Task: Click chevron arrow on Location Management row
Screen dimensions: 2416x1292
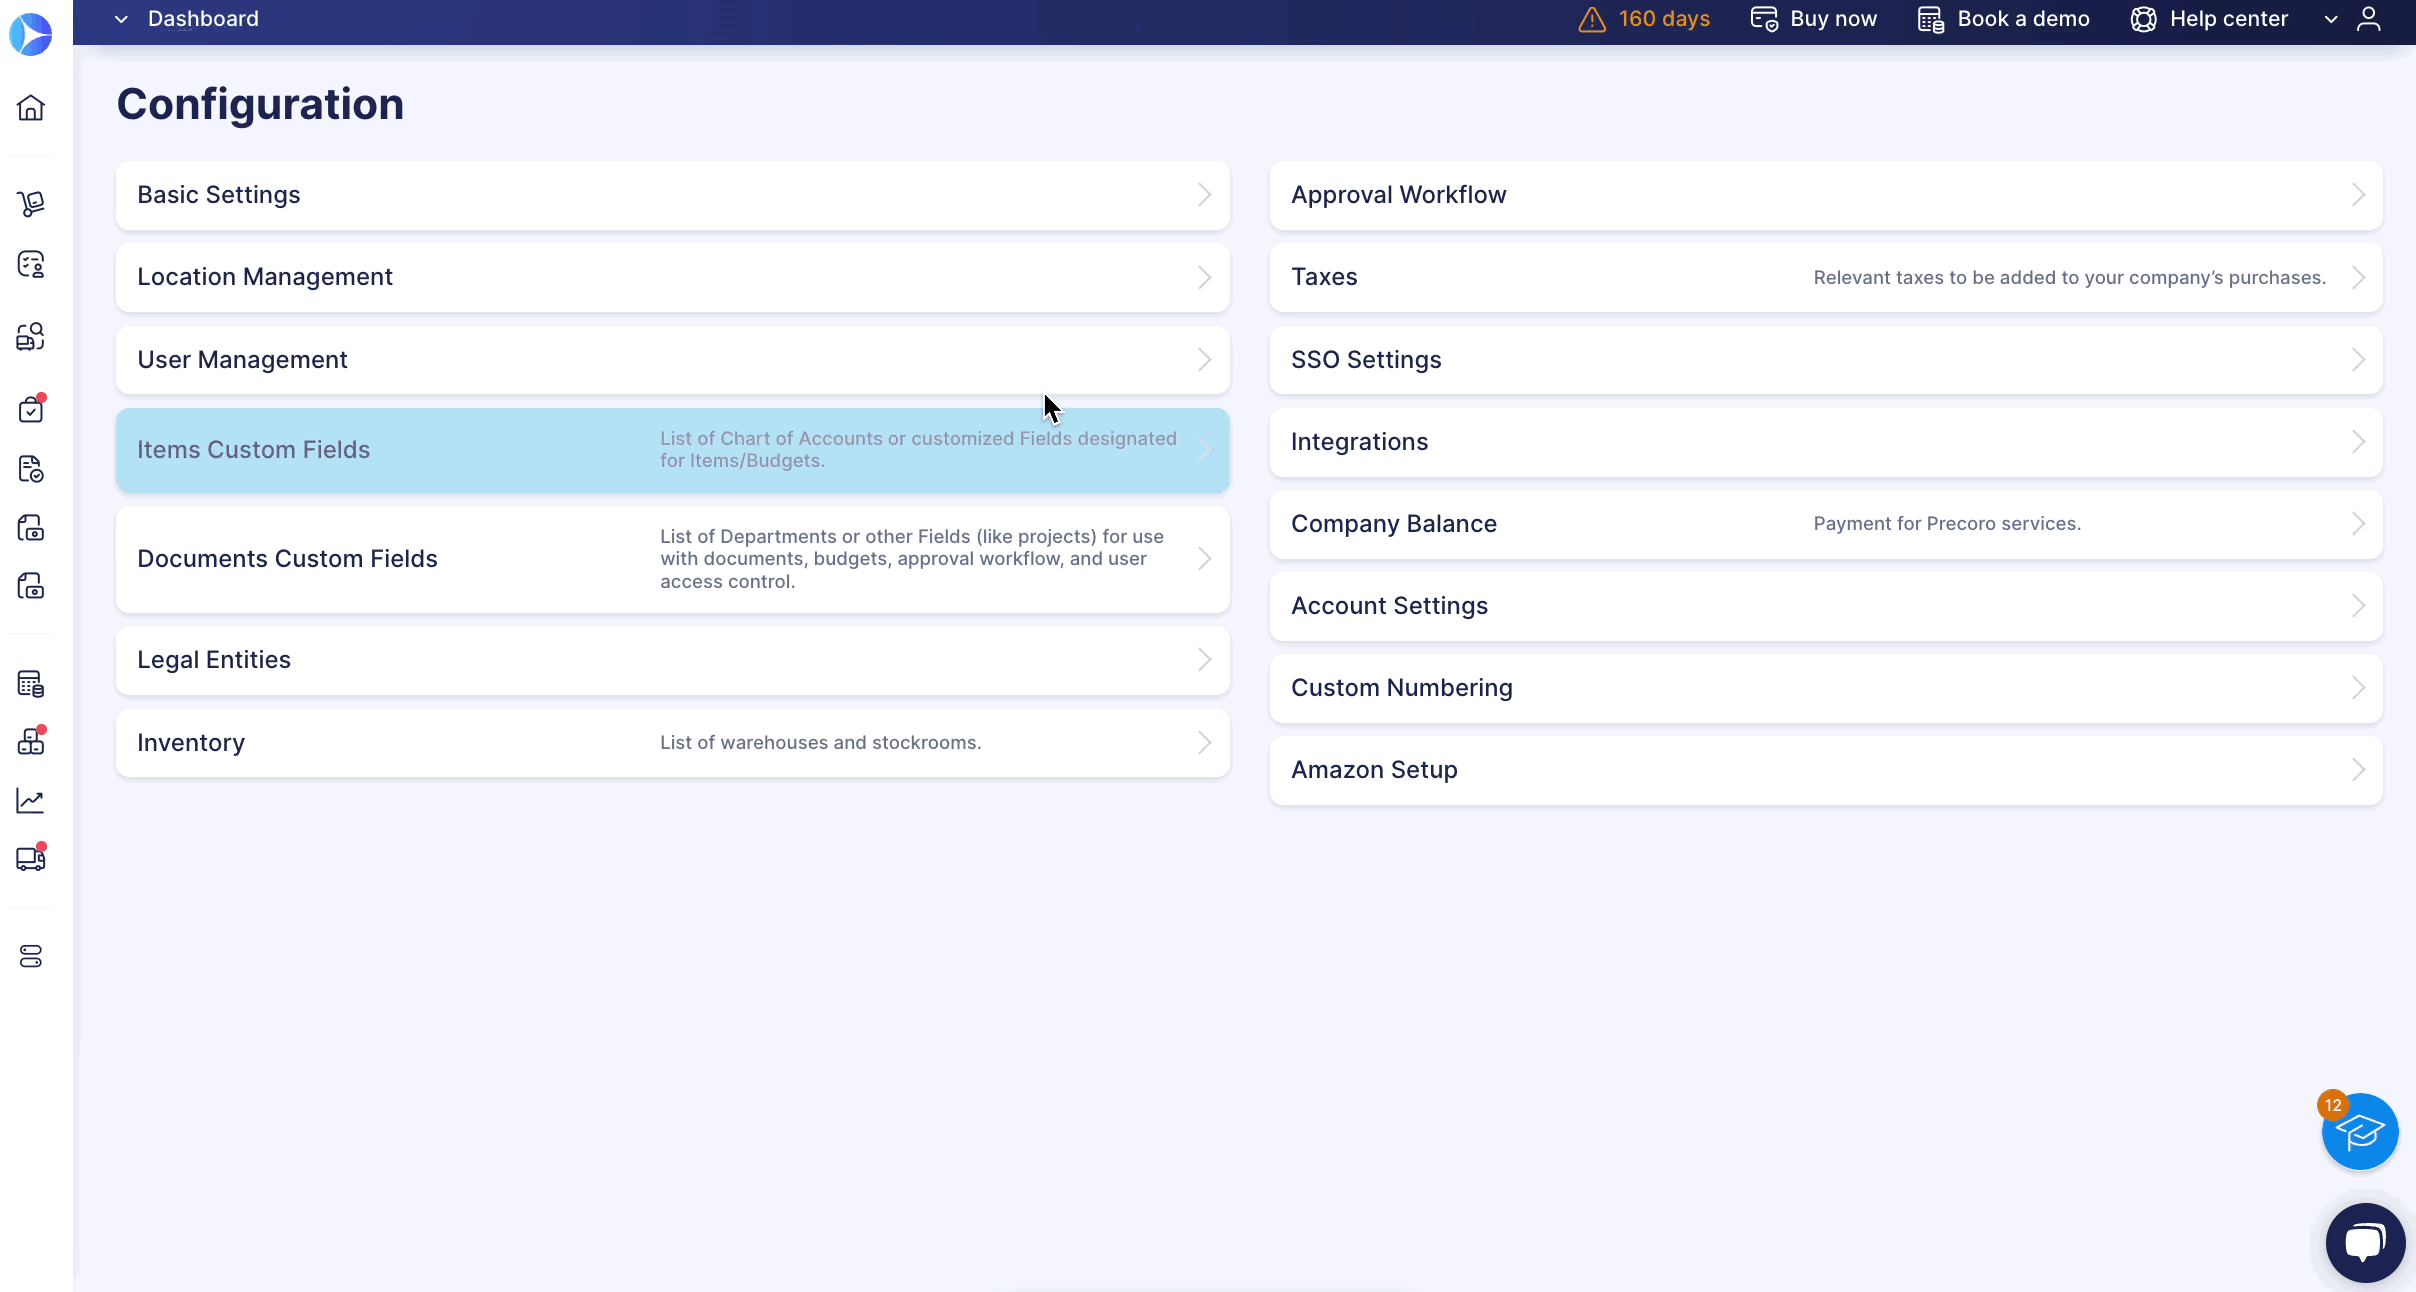Action: point(1205,277)
